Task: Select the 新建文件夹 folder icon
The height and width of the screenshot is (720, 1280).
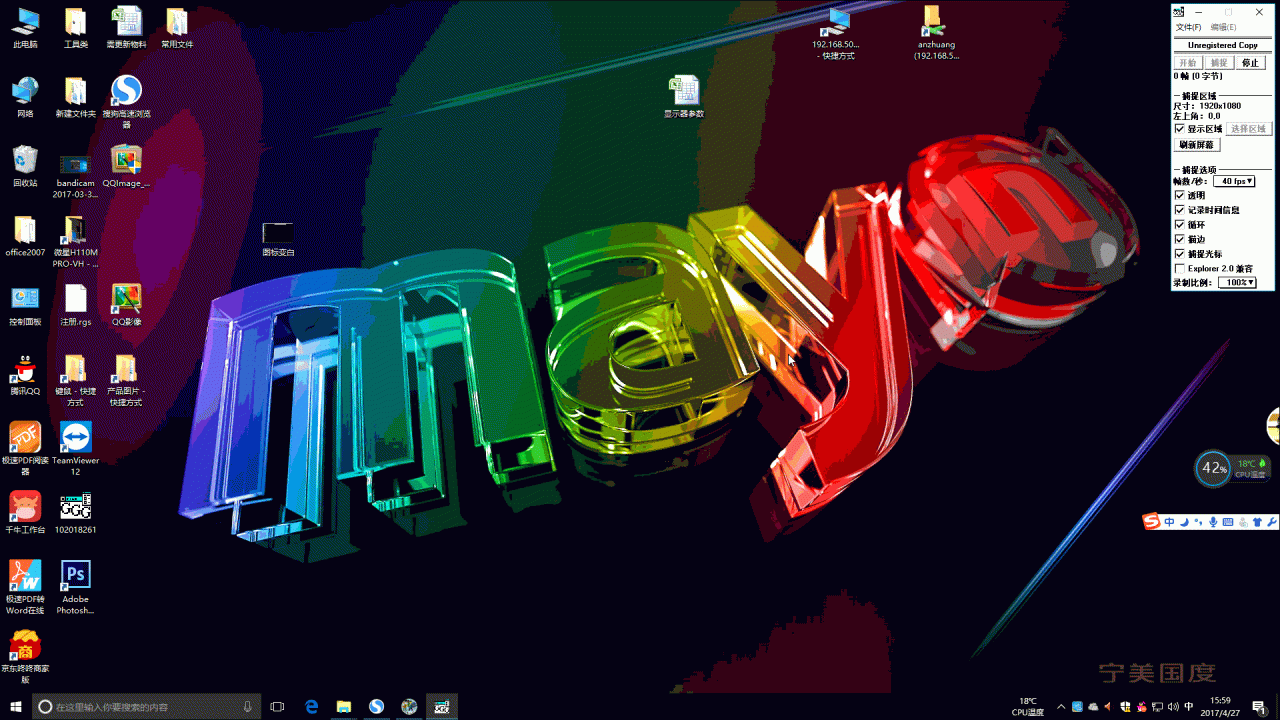Action: point(75,97)
